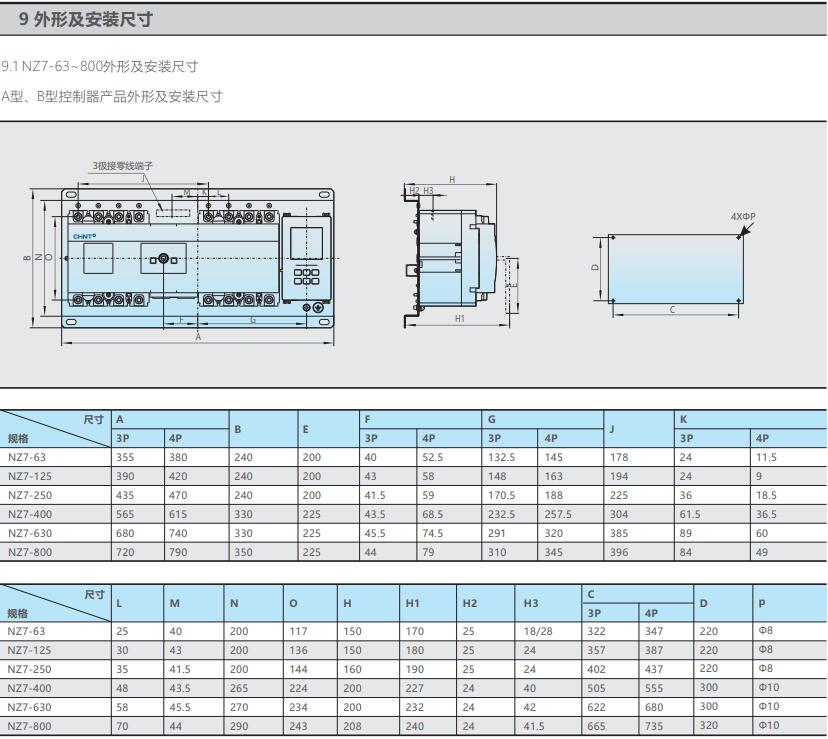Image resolution: width=828 pixels, height=739 pixels.
Task: Click the "P" column header in the second table
Action: (761, 603)
